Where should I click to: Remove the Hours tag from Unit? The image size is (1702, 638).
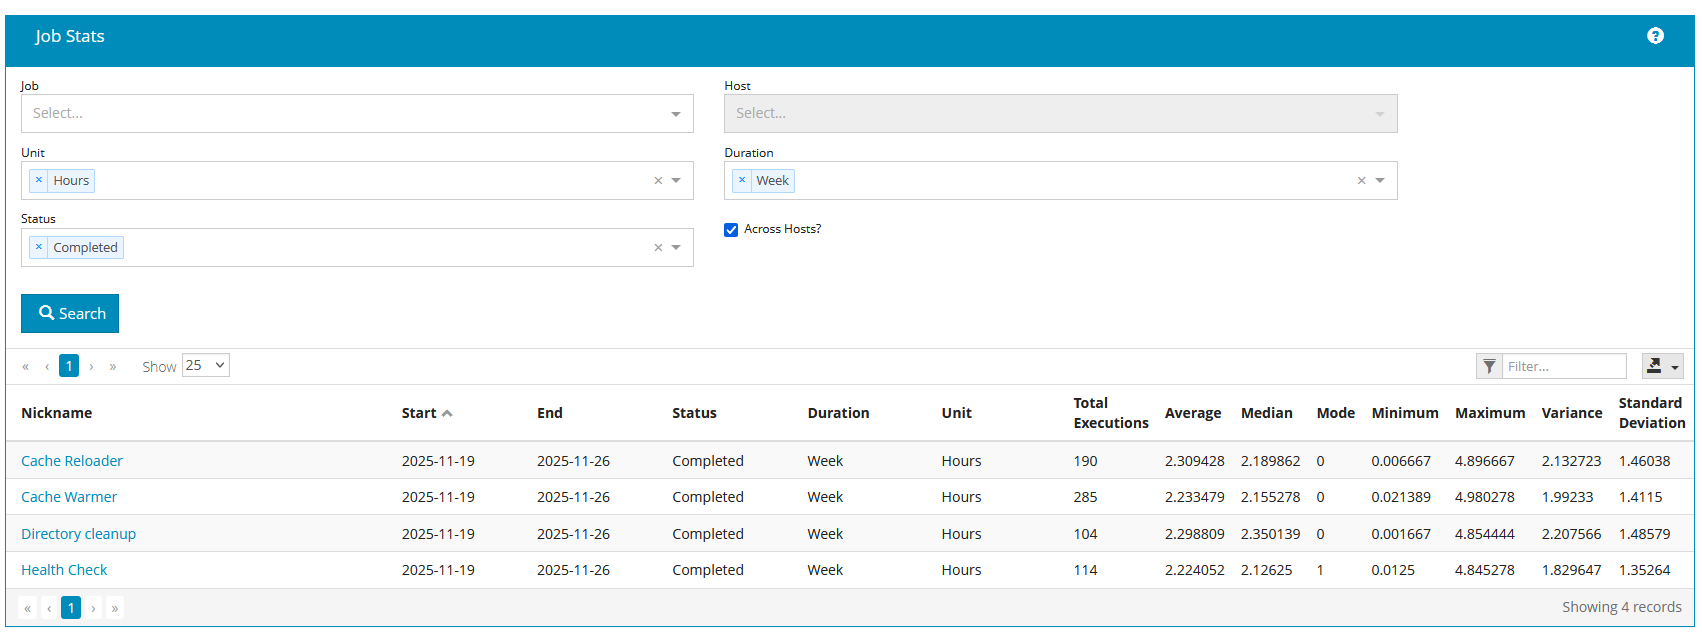pyautogui.click(x=39, y=180)
